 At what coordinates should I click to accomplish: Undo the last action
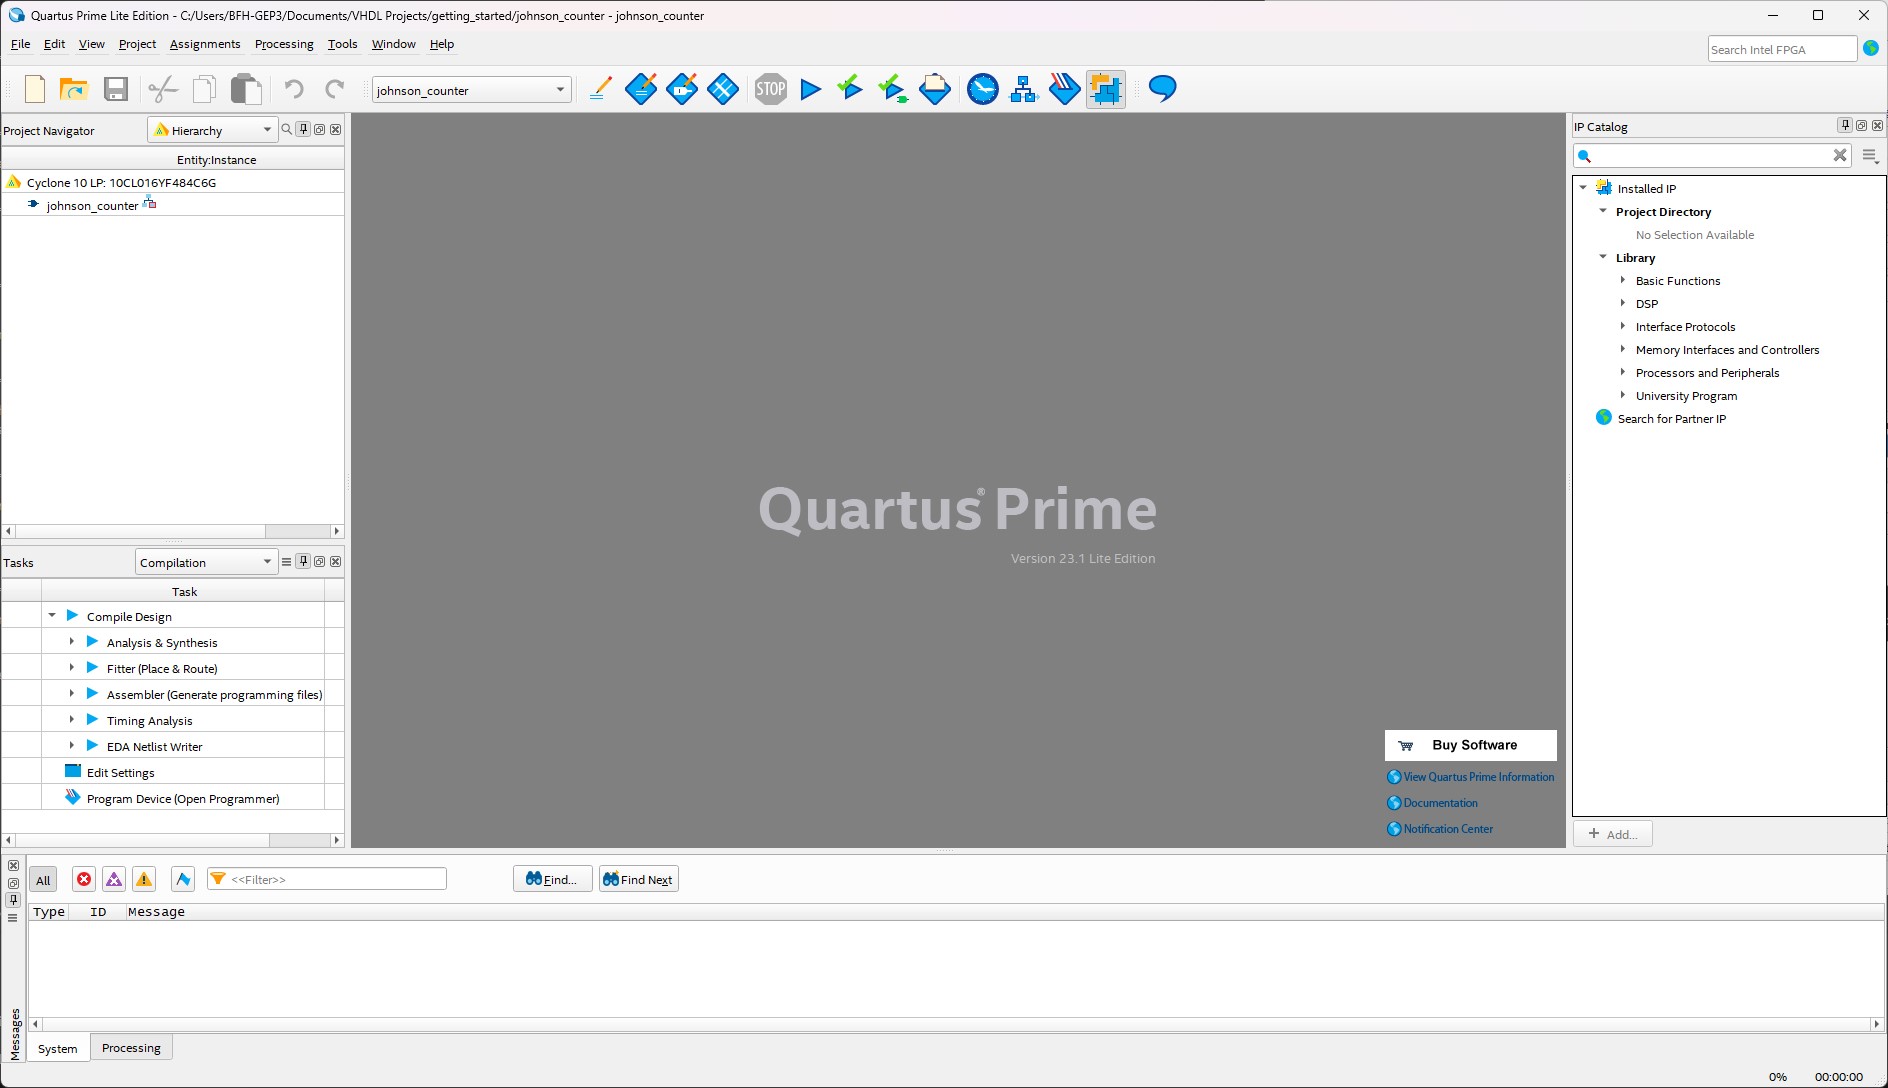(293, 90)
